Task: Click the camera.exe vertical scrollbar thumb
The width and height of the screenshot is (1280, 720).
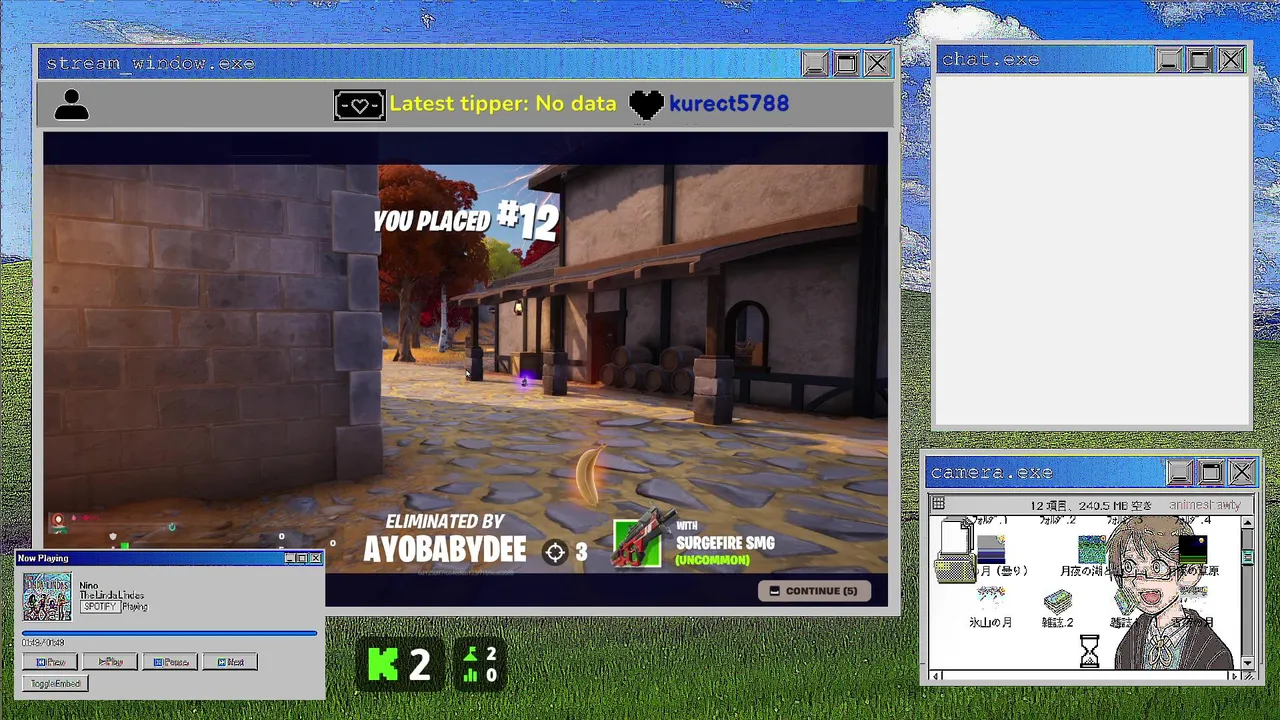Action: point(1247,557)
